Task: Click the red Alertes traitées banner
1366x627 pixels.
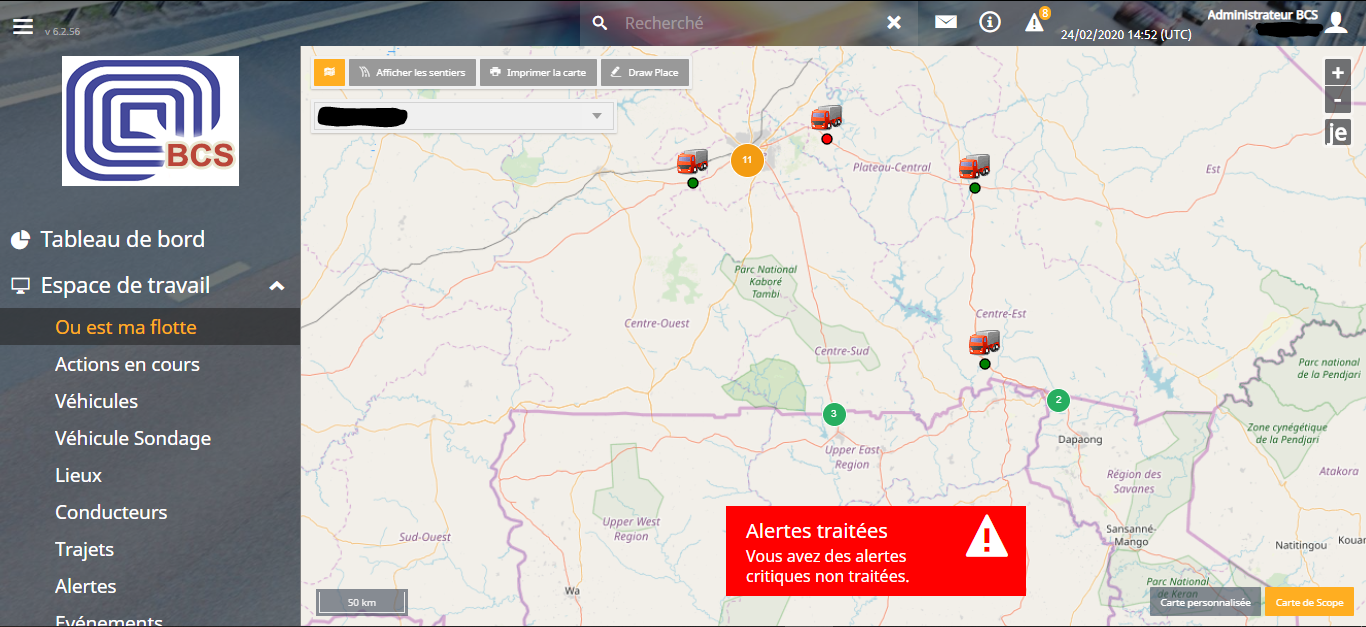Action: coord(875,550)
